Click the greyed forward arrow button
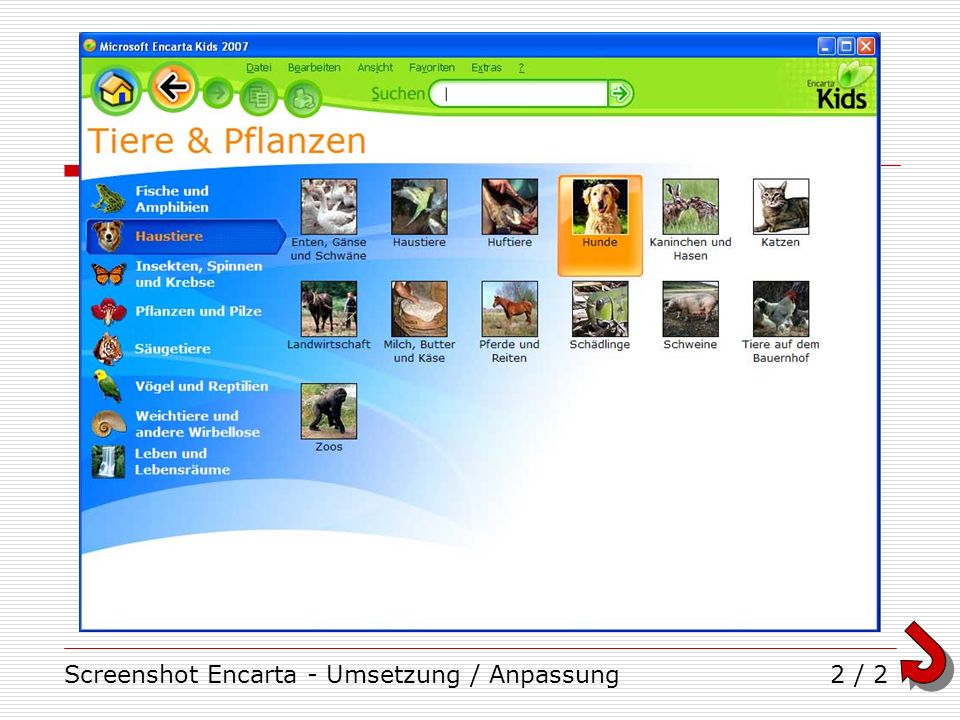The image size is (960, 720). [219, 94]
